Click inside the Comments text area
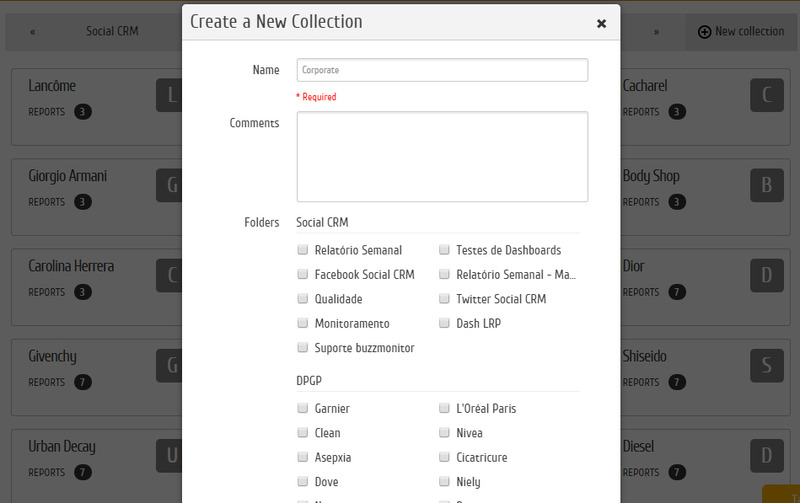This screenshot has height=503, width=800. pyautogui.click(x=442, y=156)
